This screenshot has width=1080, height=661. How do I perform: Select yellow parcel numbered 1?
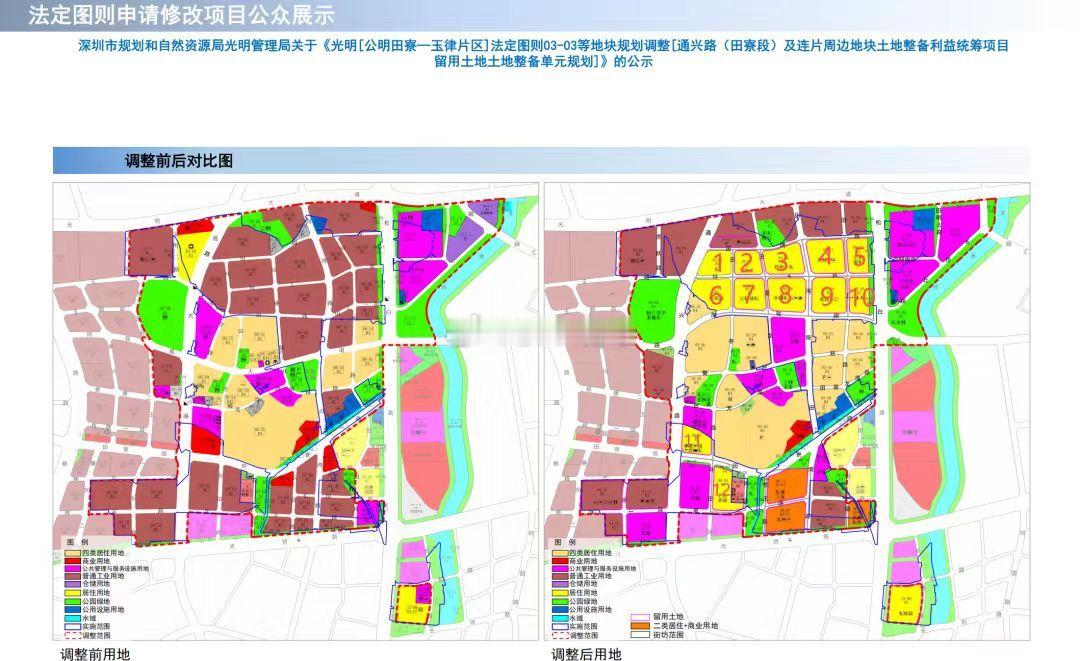716,262
